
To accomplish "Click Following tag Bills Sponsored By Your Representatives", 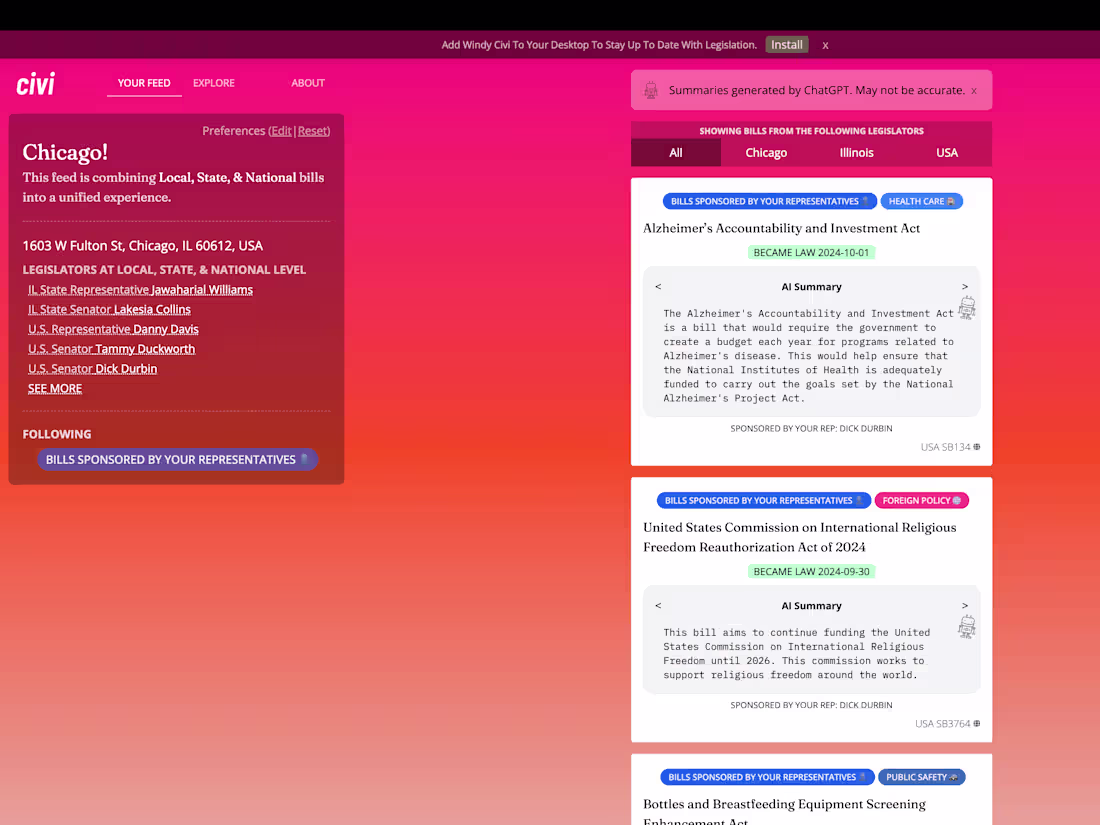I will click(177, 460).
